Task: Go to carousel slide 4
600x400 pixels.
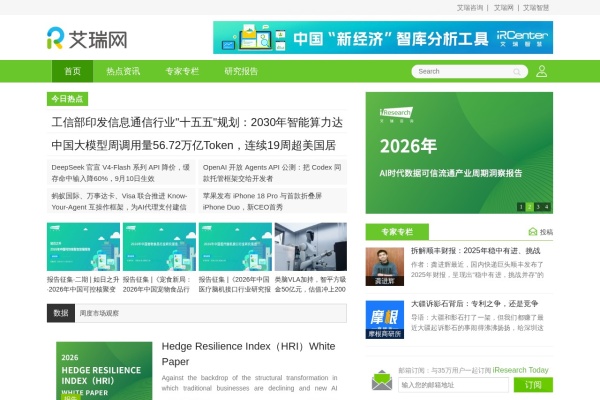Action: point(546,207)
